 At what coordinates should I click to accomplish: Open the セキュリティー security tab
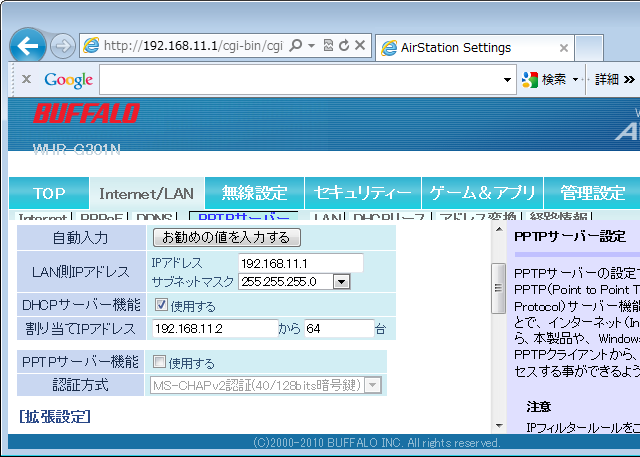362,193
